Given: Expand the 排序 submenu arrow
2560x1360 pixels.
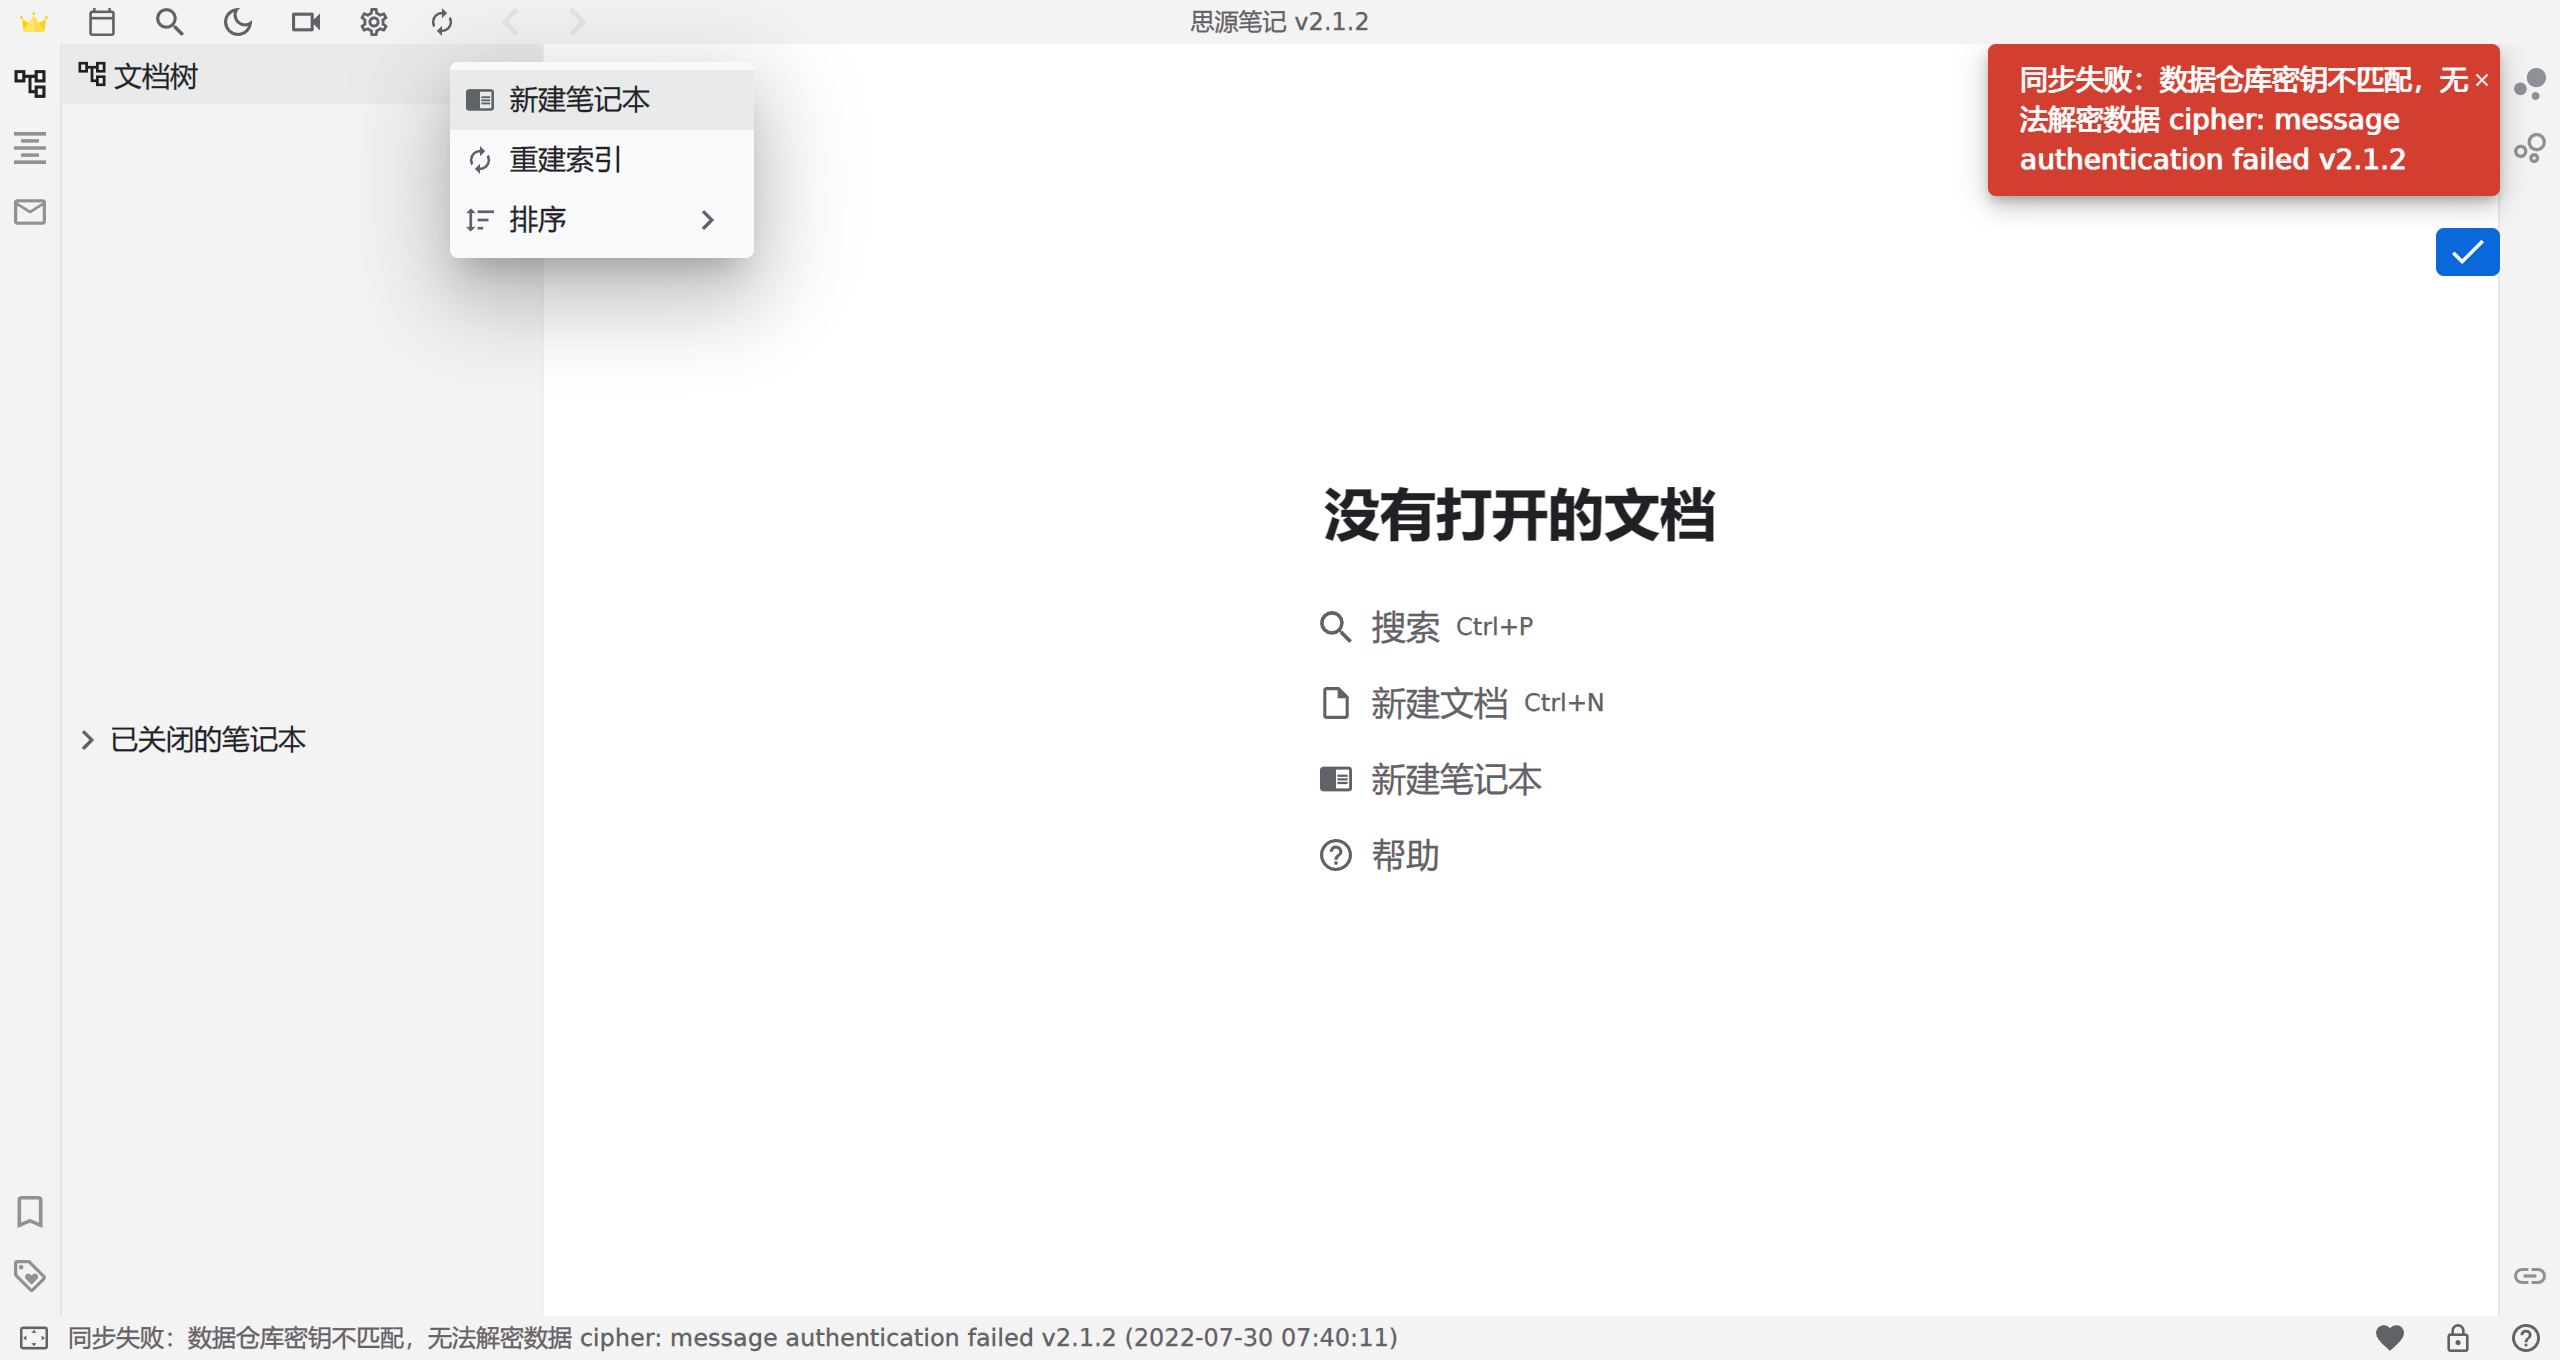Looking at the screenshot, I should pyautogui.click(x=707, y=220).
